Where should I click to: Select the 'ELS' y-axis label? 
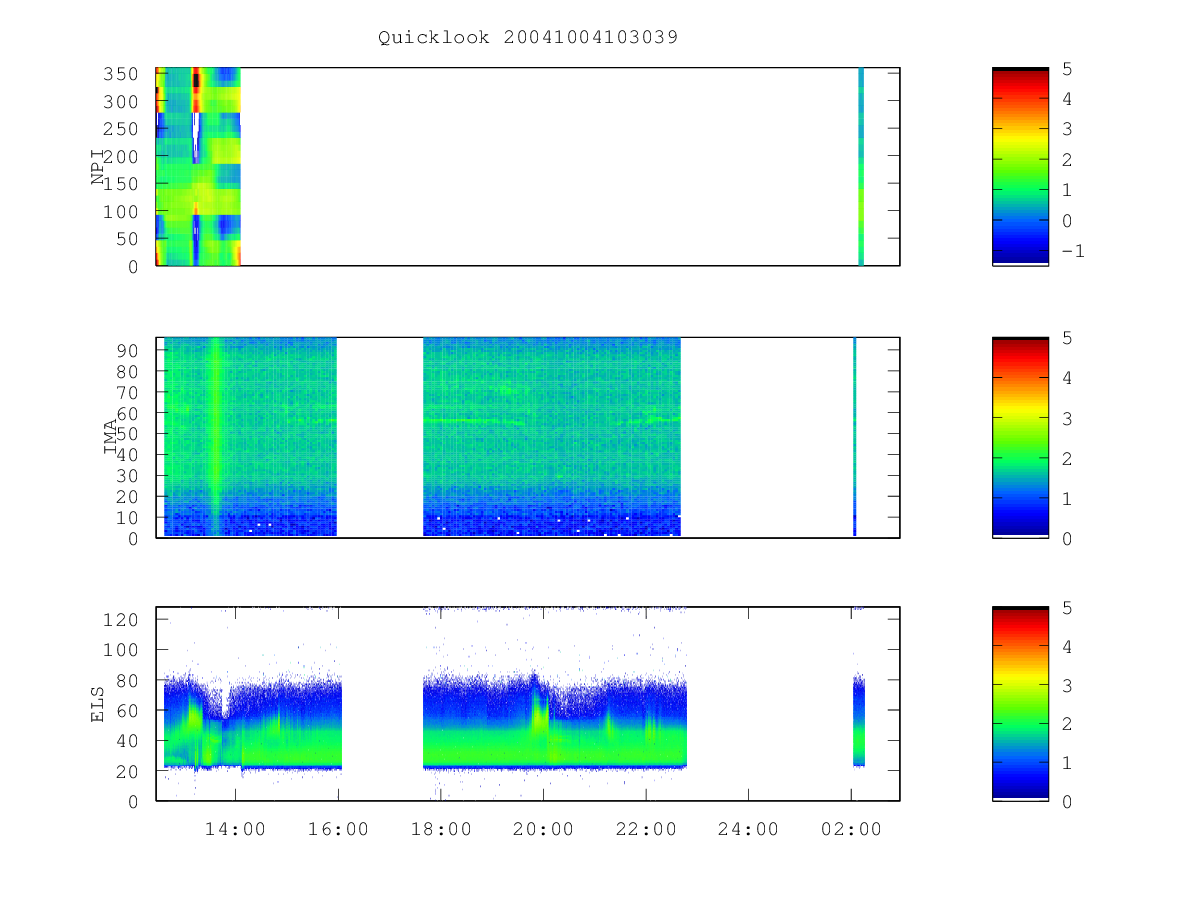pos(99,703)
